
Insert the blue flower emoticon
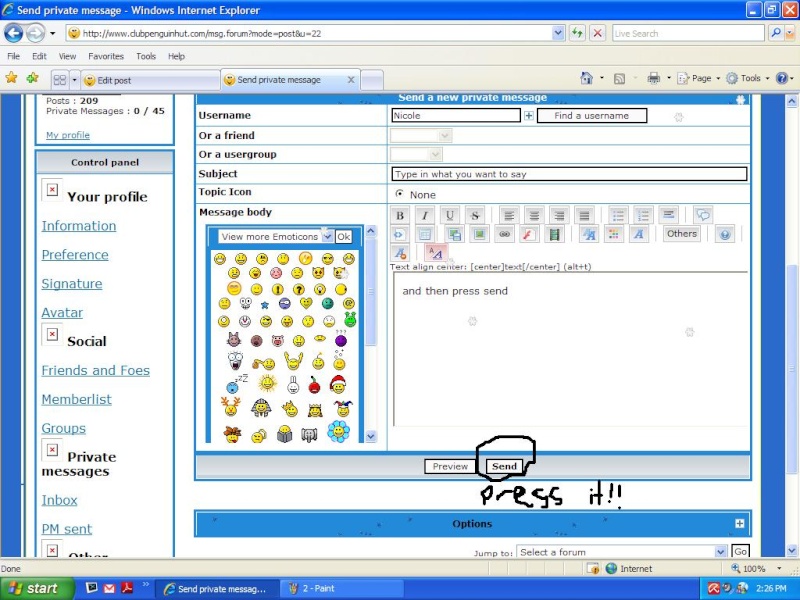click(338, 431)
